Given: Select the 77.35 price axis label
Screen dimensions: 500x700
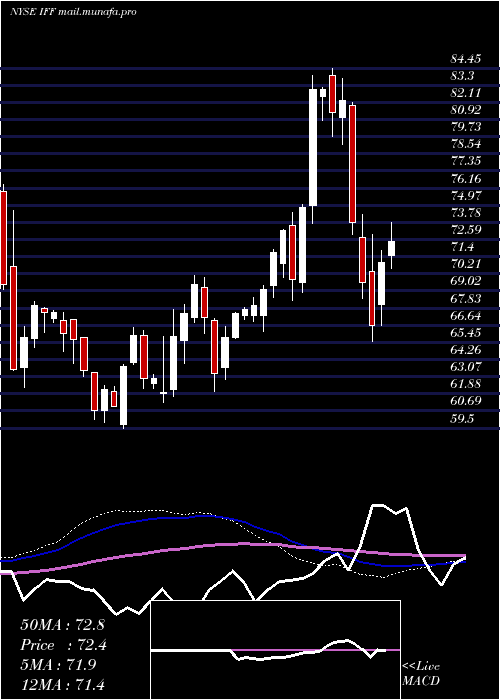Looking at the screenshot, I should pyautogui.click(x=465, y=161).
